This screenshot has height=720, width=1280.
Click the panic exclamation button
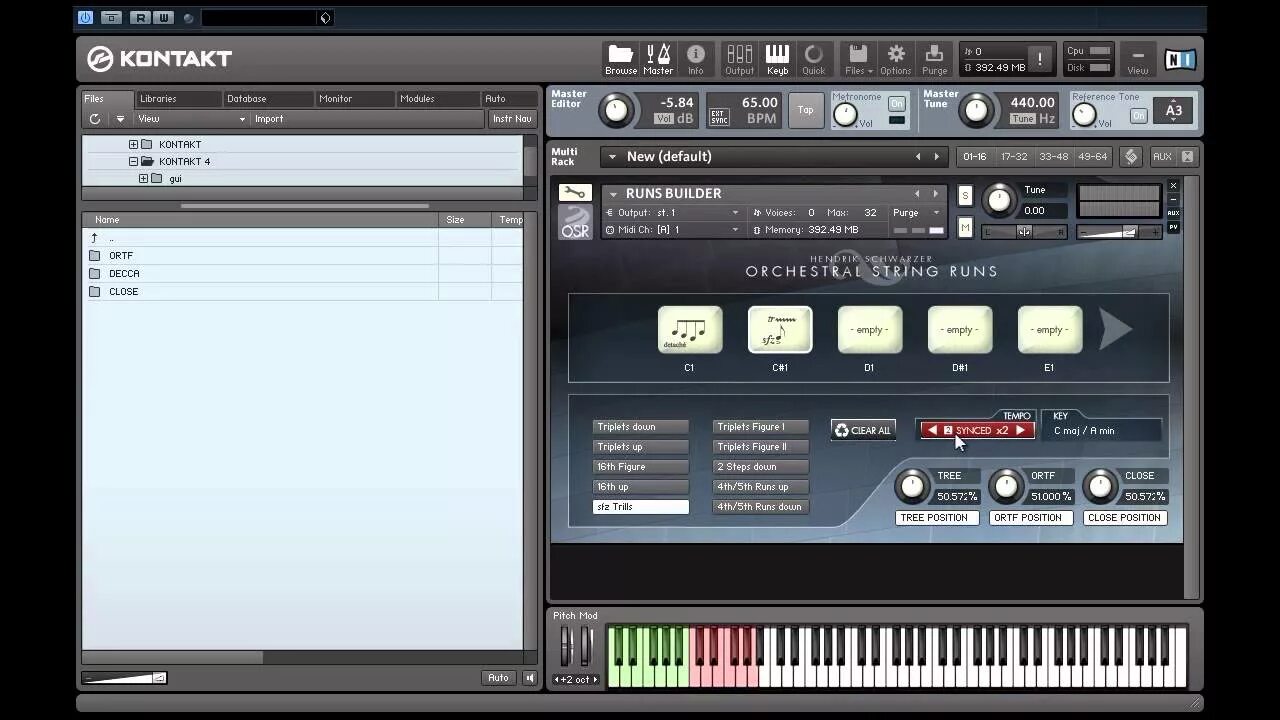1039,59
